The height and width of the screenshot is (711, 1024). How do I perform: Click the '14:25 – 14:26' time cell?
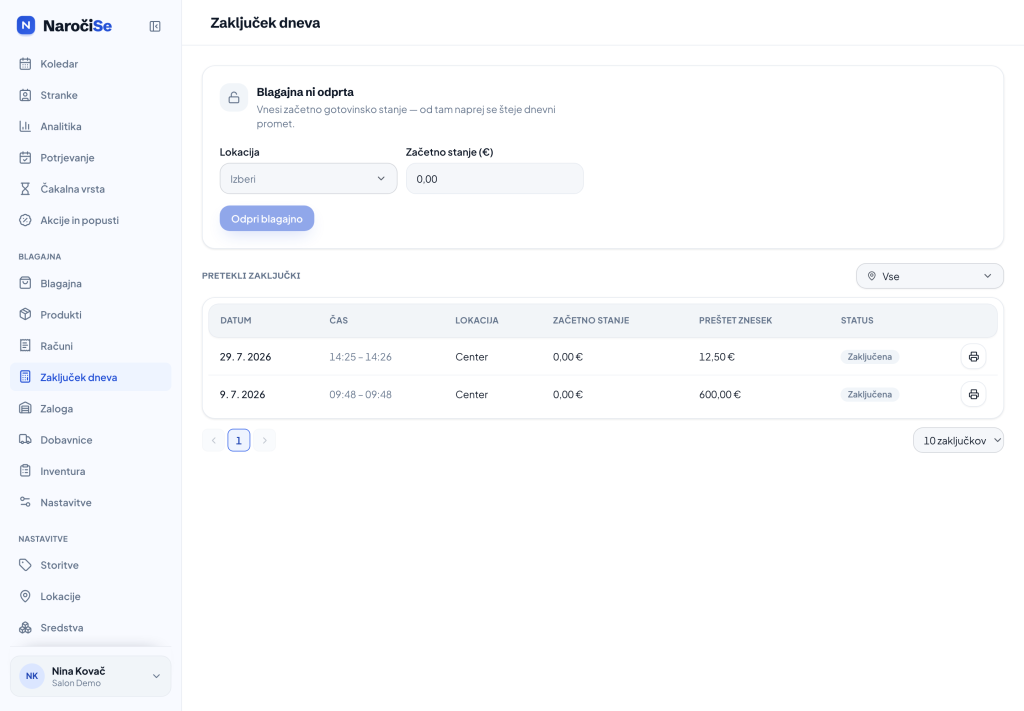[x=360, y=357]
